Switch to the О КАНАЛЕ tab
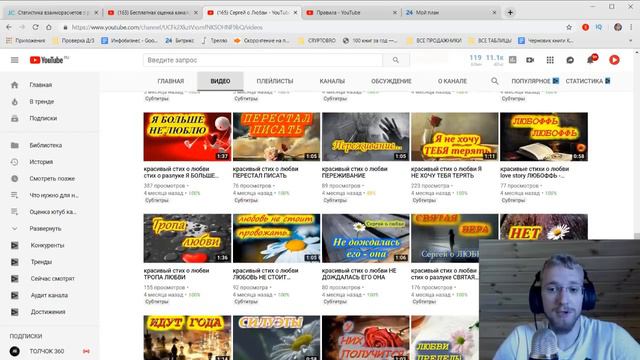Viewport: 640px width, 360px height. 452,81
